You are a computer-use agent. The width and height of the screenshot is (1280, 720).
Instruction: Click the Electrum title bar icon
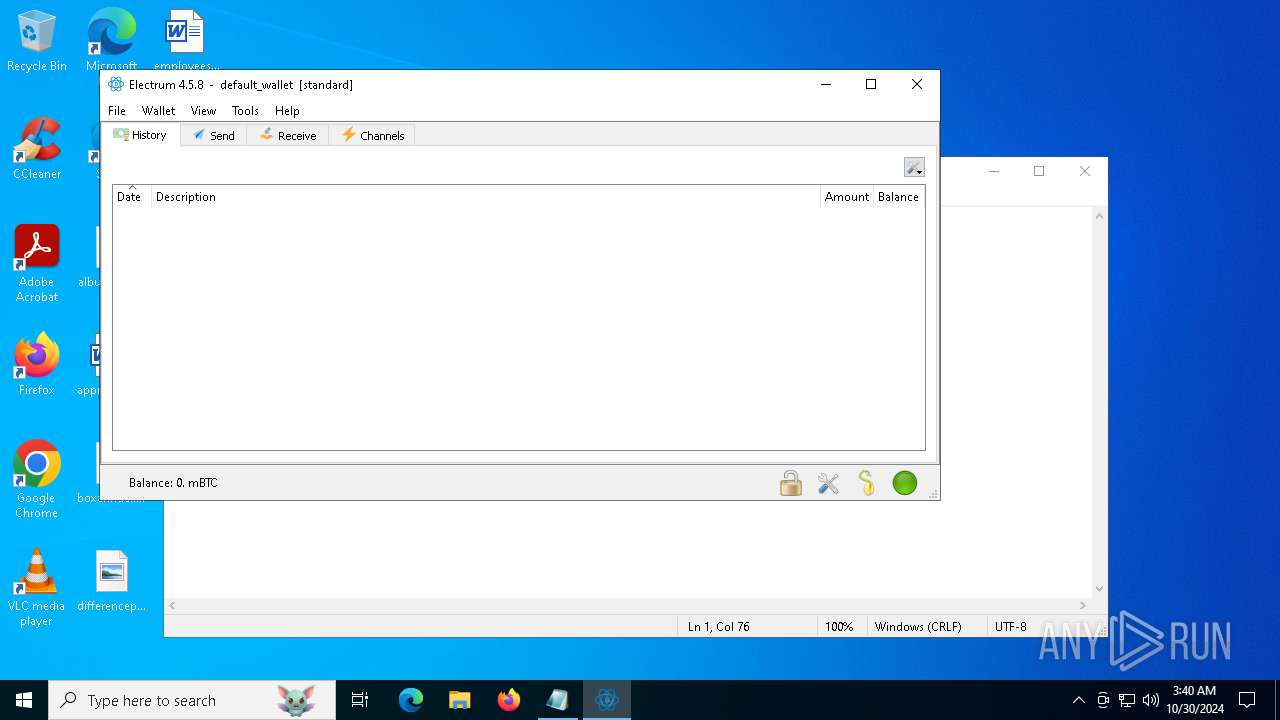116,85
